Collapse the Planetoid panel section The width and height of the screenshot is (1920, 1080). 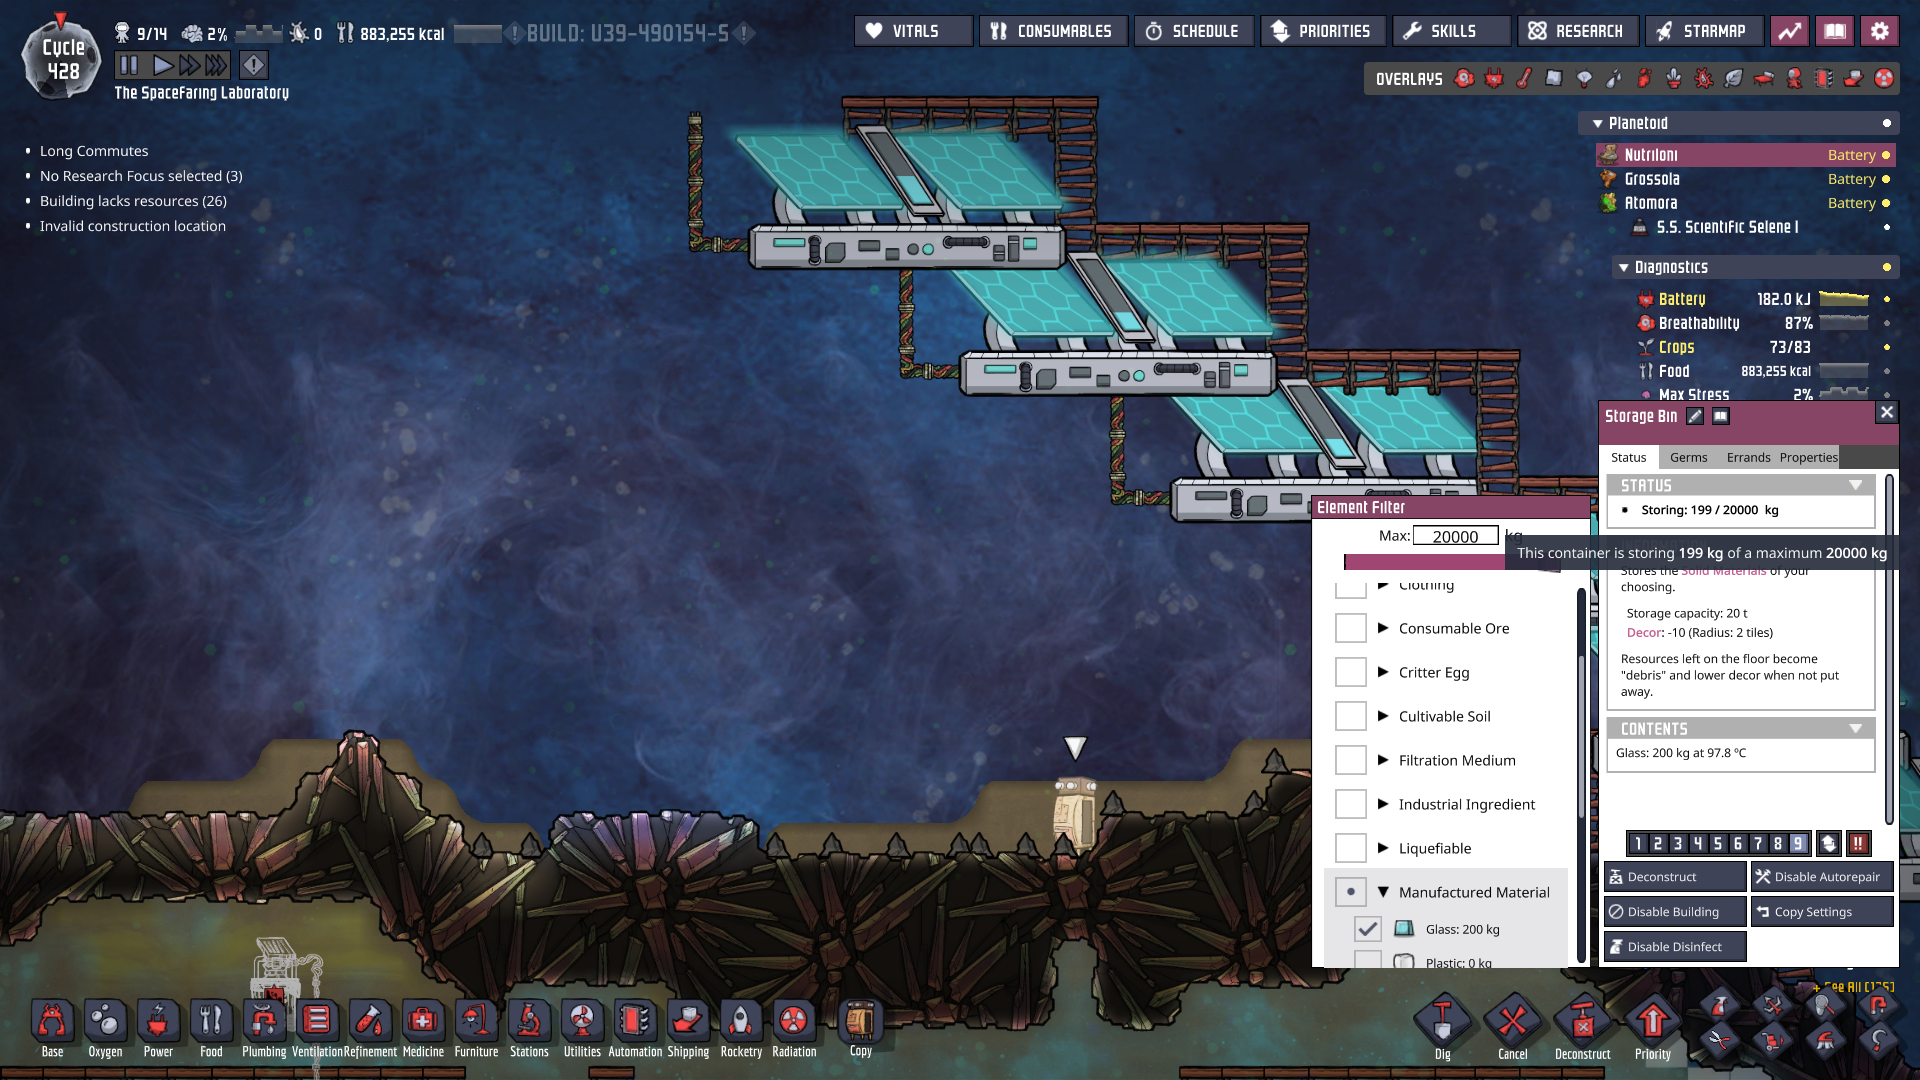coord(1598,124)
